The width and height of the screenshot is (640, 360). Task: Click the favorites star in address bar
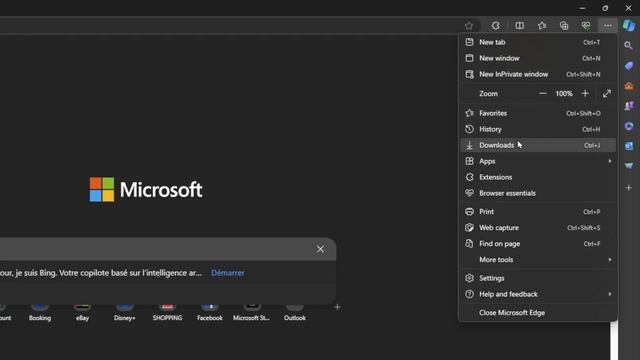pos(469,26)
